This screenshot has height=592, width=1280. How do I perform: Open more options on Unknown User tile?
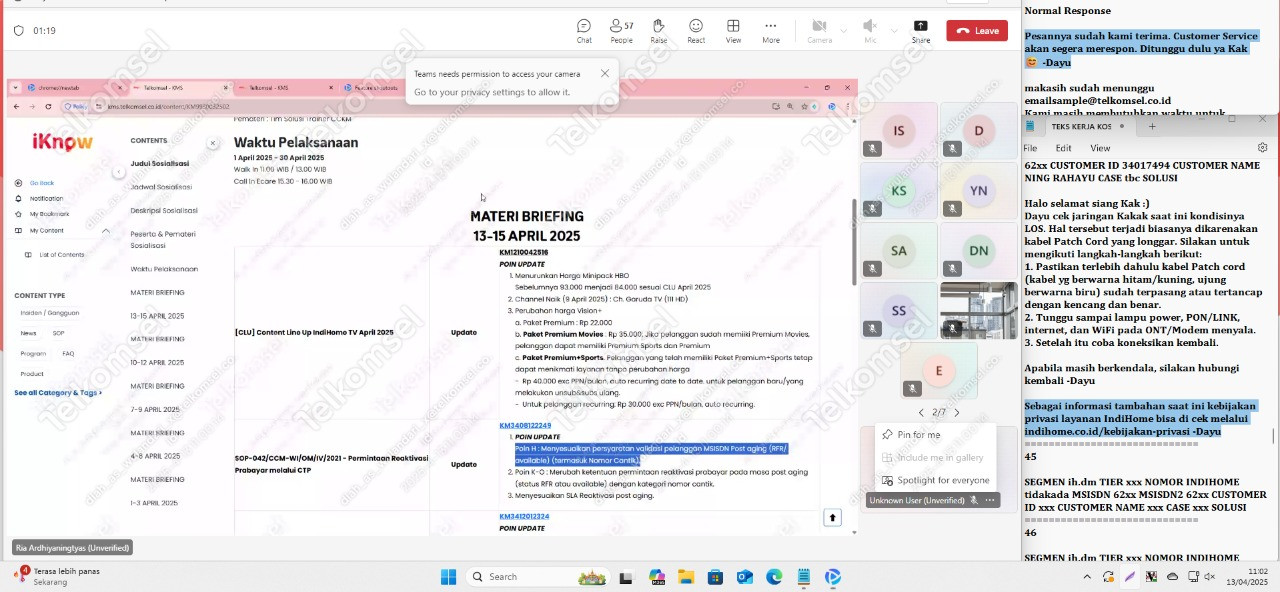[990, 500]
